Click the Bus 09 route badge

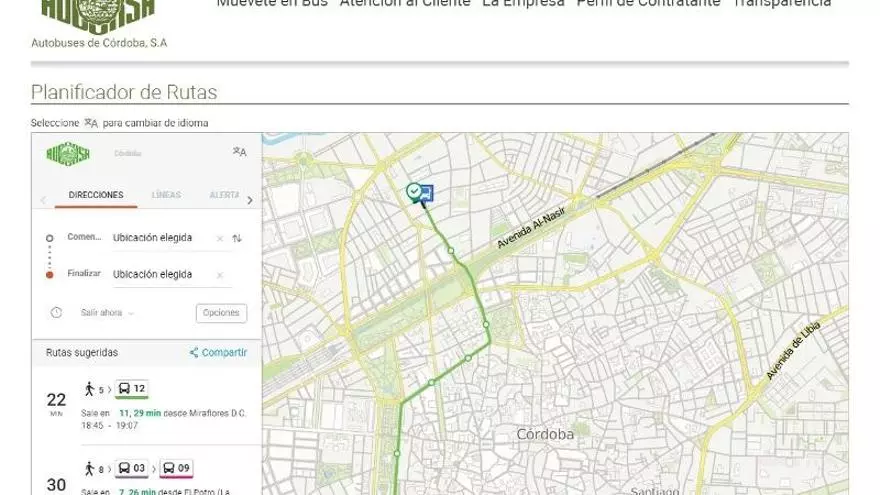177,468
